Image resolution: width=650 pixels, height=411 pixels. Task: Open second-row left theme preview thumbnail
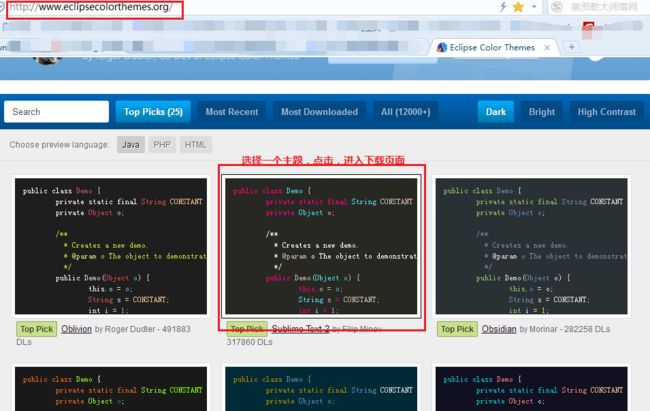[x=111, y=387]
